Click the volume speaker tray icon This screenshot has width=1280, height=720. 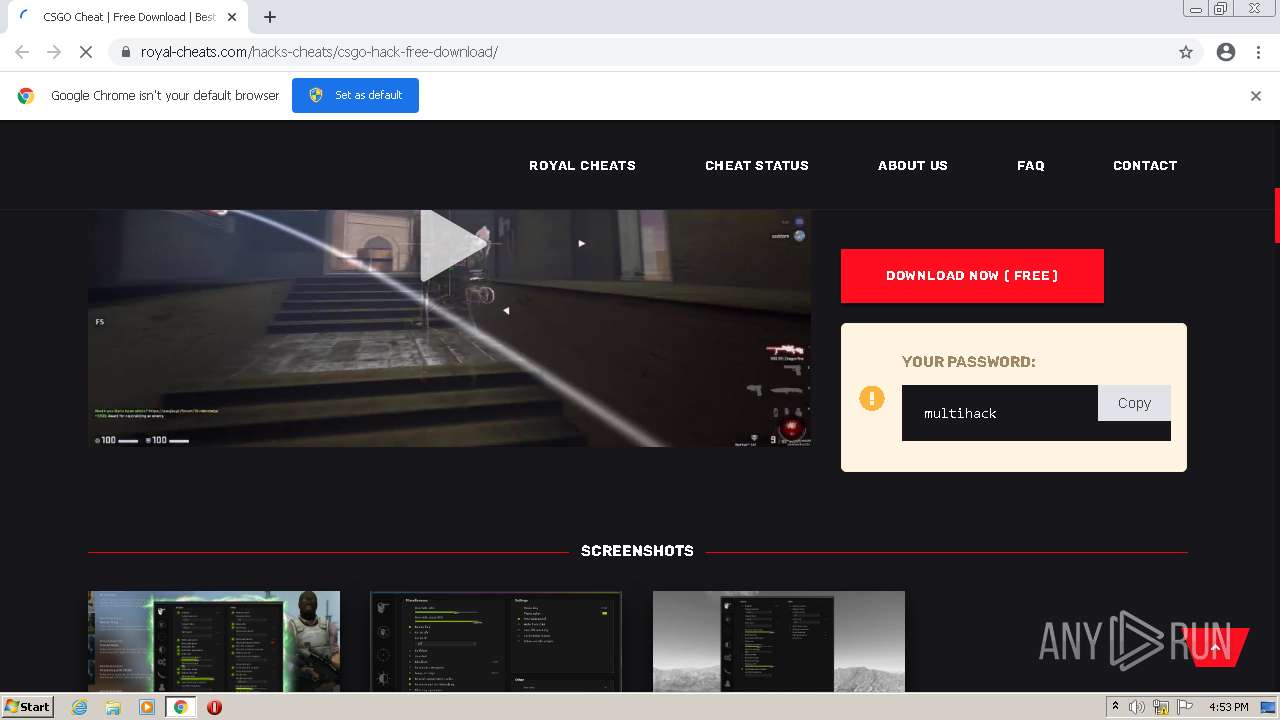pyautogui.click(x=1137, y=707)
